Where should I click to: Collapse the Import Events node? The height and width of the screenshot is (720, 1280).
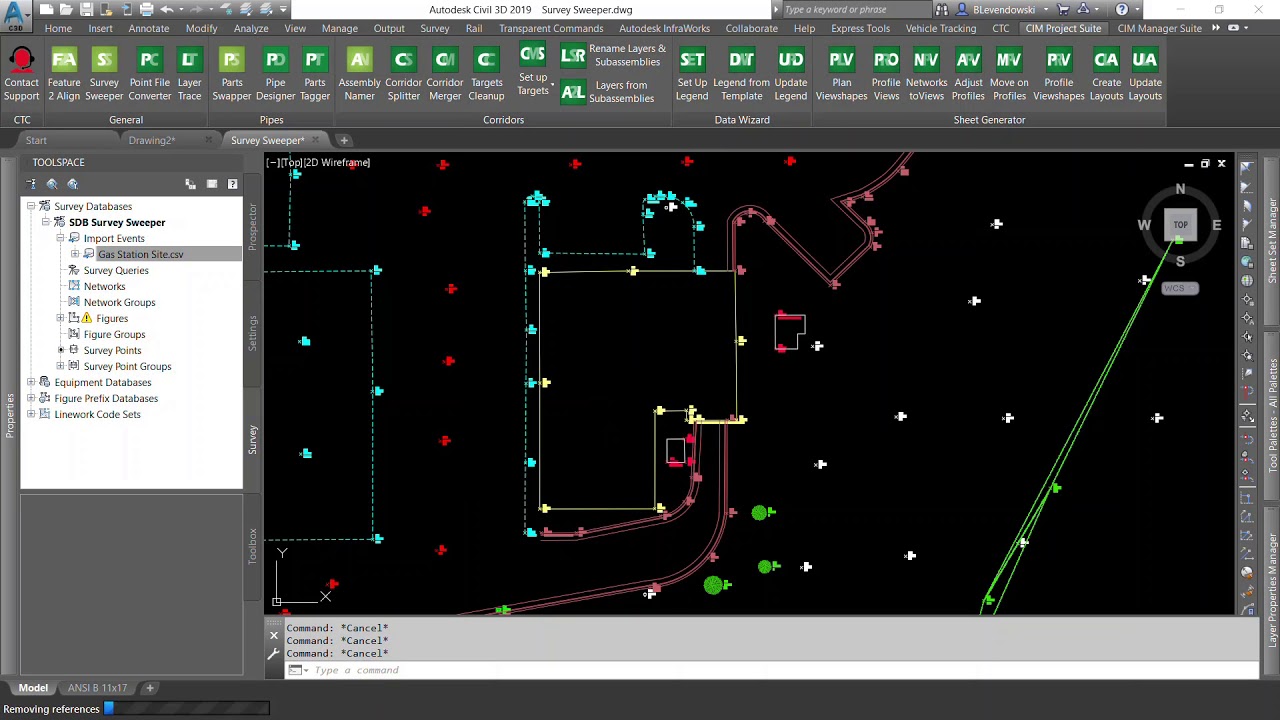click(x=61, y=238)
